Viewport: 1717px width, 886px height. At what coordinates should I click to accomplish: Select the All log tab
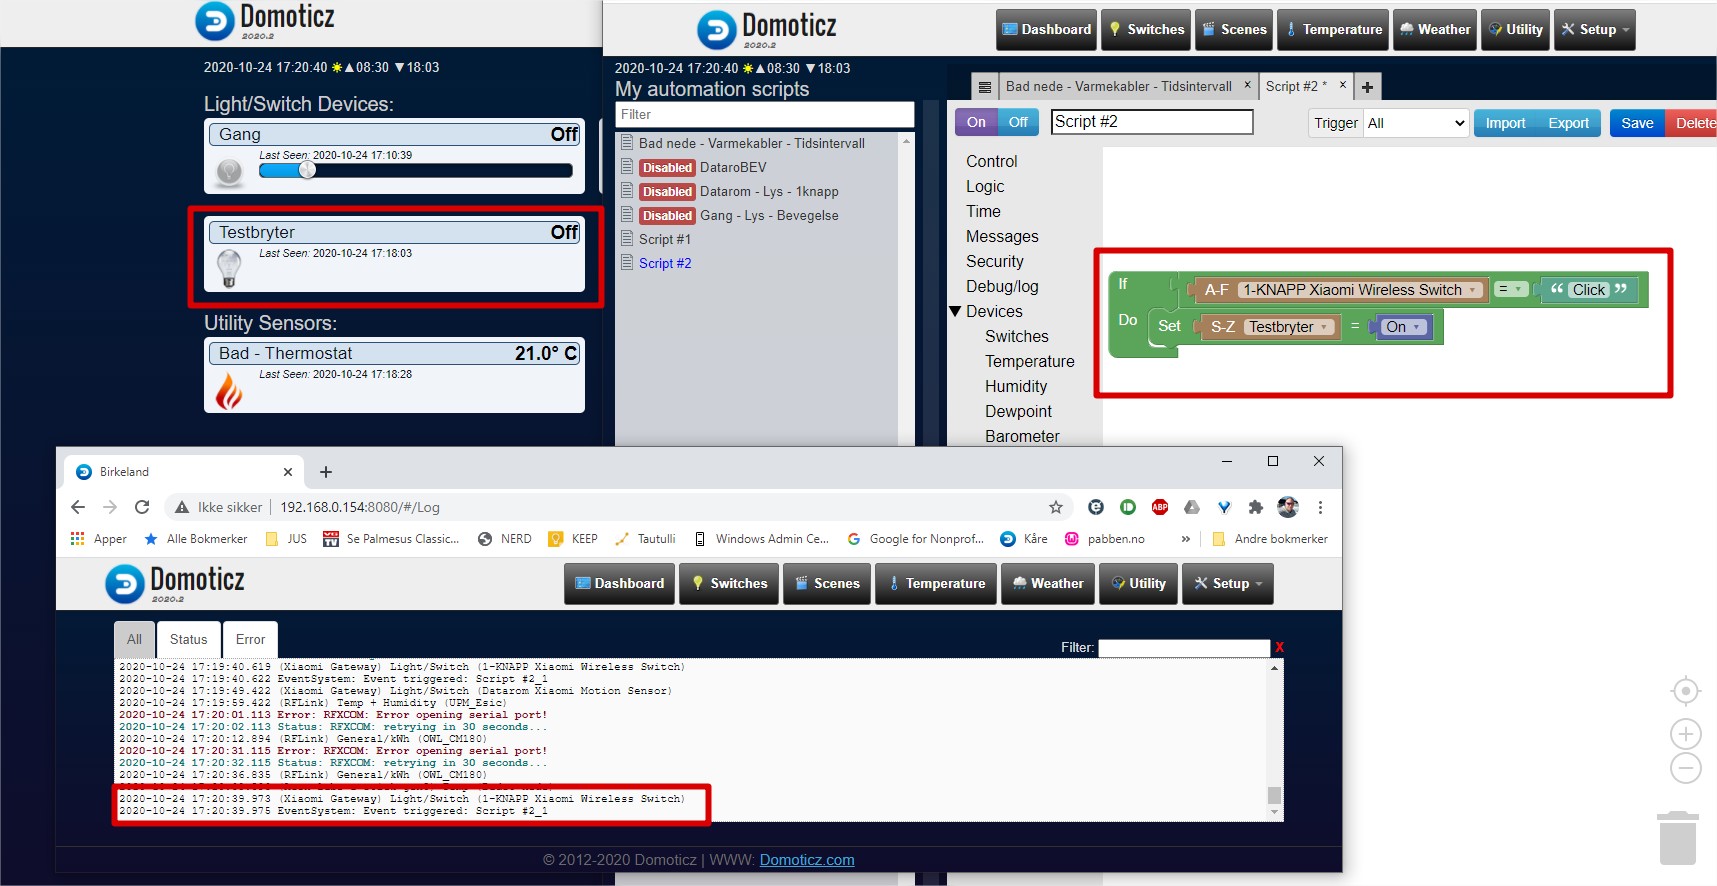(134, 640)
